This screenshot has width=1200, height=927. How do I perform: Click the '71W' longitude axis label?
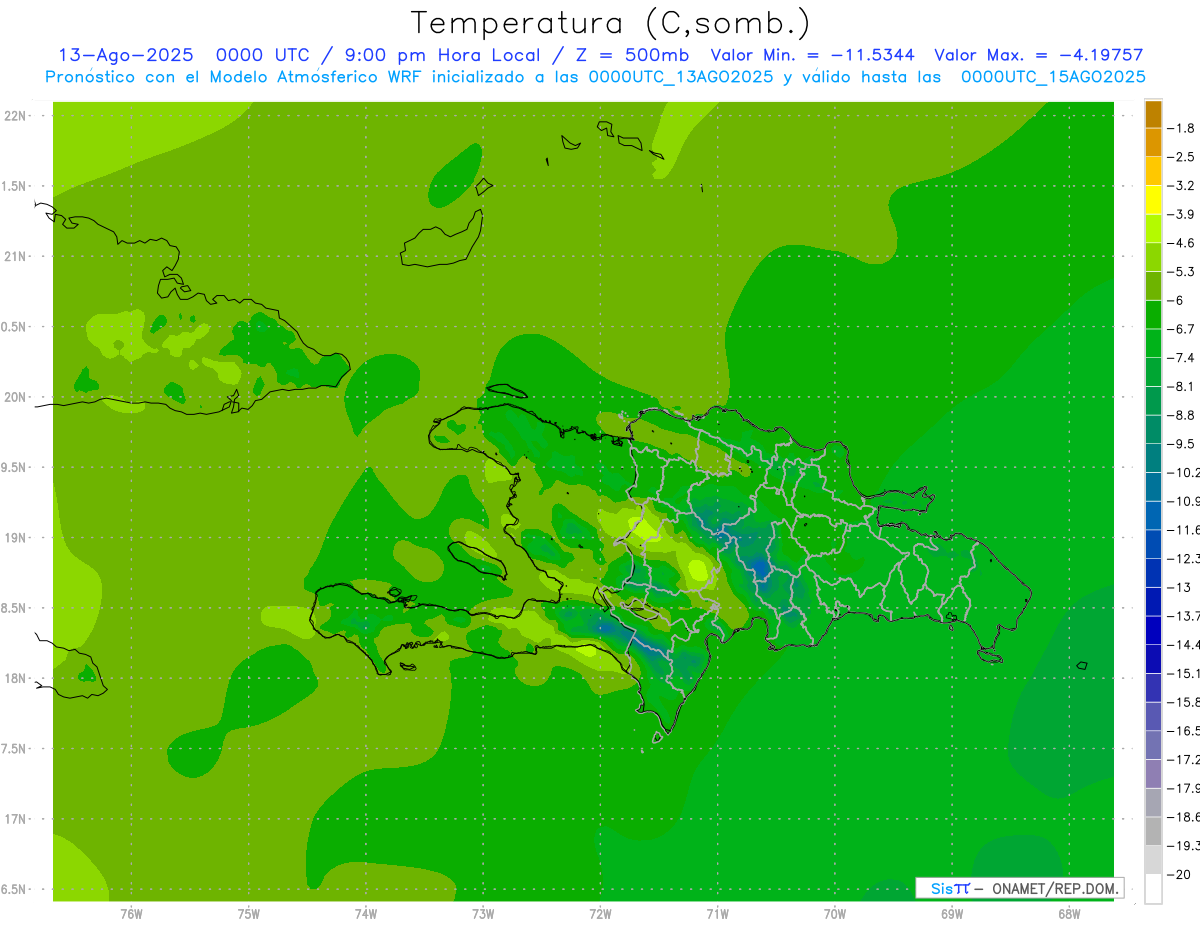[717, 914]
